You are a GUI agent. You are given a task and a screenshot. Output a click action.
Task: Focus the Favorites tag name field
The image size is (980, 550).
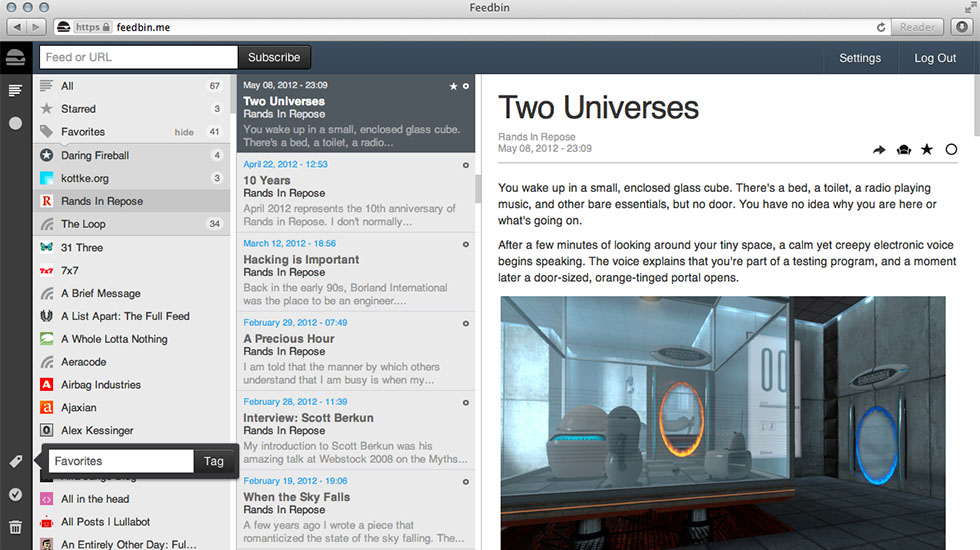(x=121, y=461)
